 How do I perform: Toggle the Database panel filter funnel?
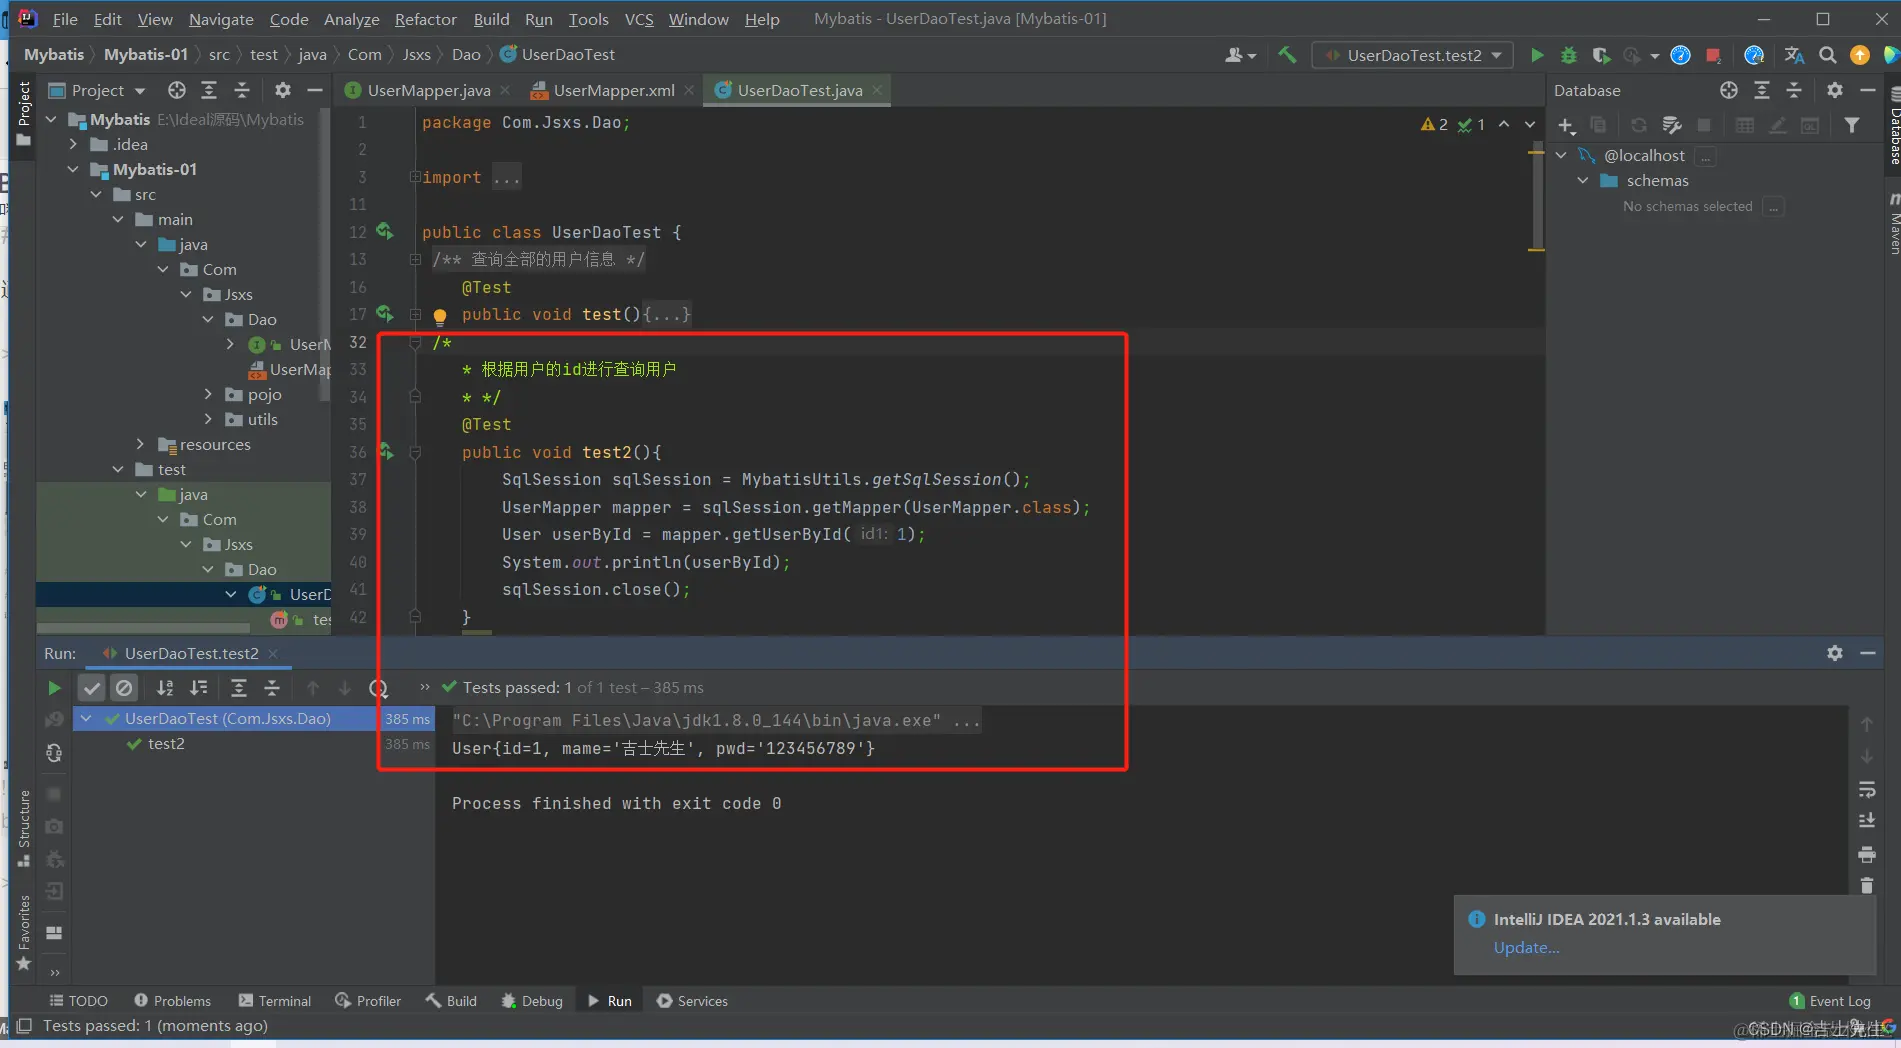[x=1851, y=125]
